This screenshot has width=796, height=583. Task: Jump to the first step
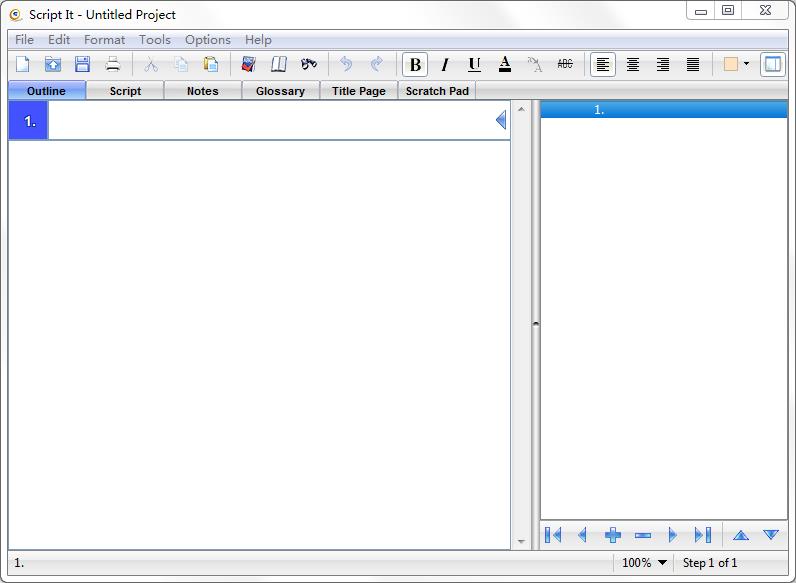click(x=553, y=535)
